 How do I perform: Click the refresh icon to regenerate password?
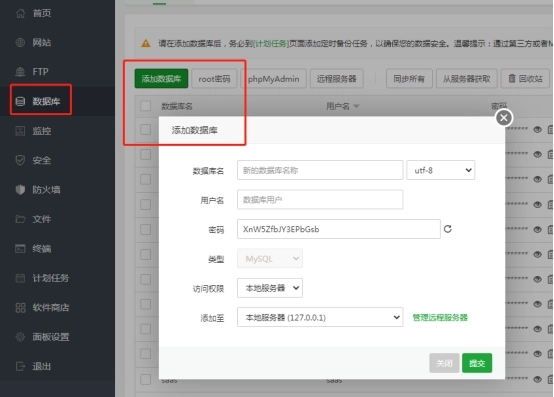[x=448, y=229]
